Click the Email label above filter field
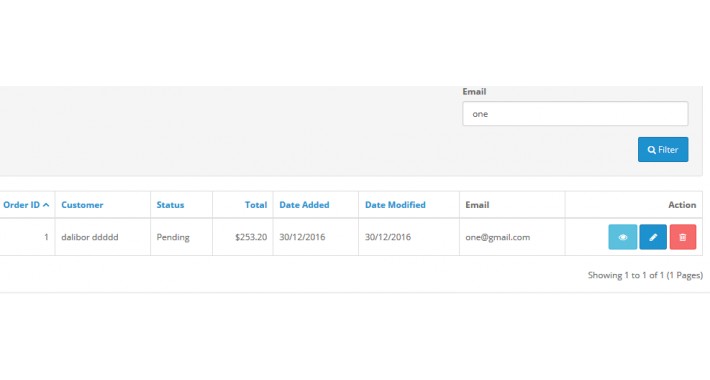This screenshot has width=710, height=380. [474, 91]
